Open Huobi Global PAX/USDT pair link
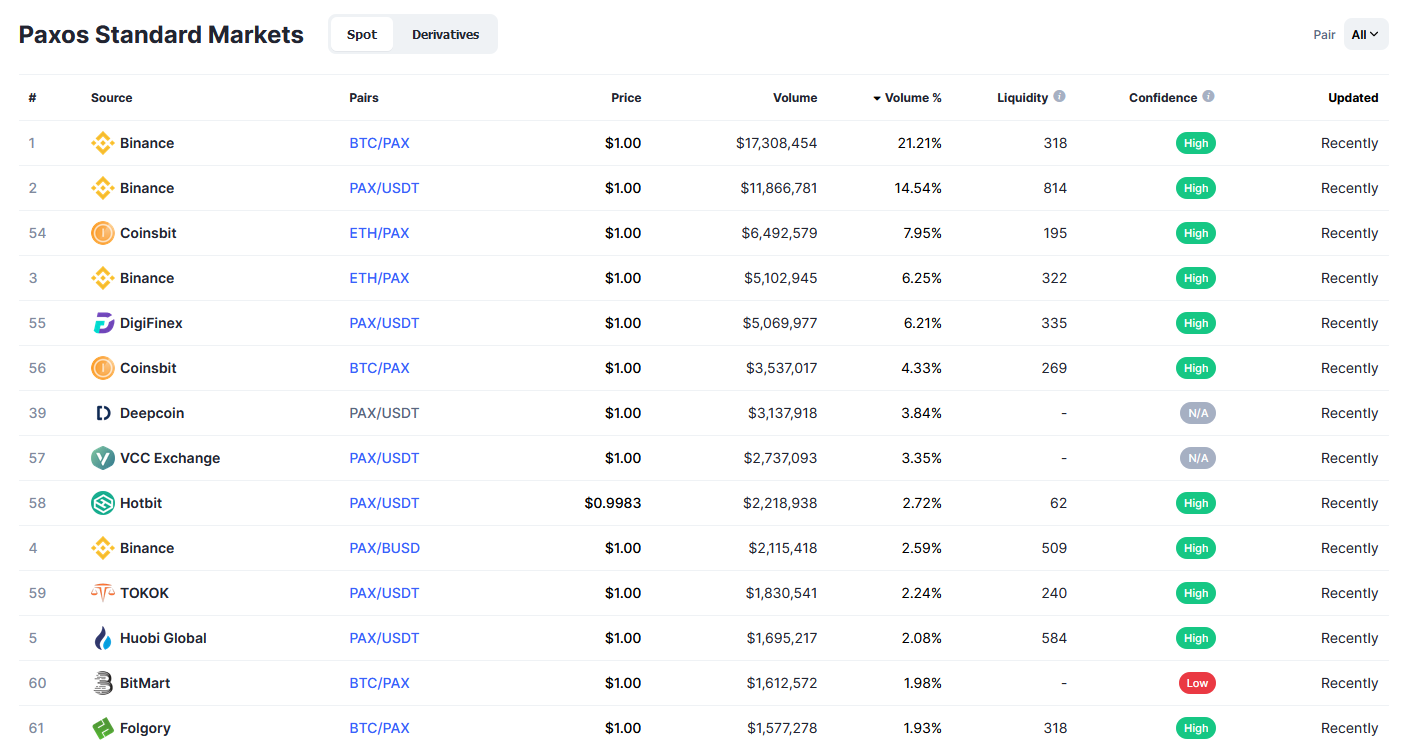Screen dimensions: 1416x748 (x=384, y=638)
